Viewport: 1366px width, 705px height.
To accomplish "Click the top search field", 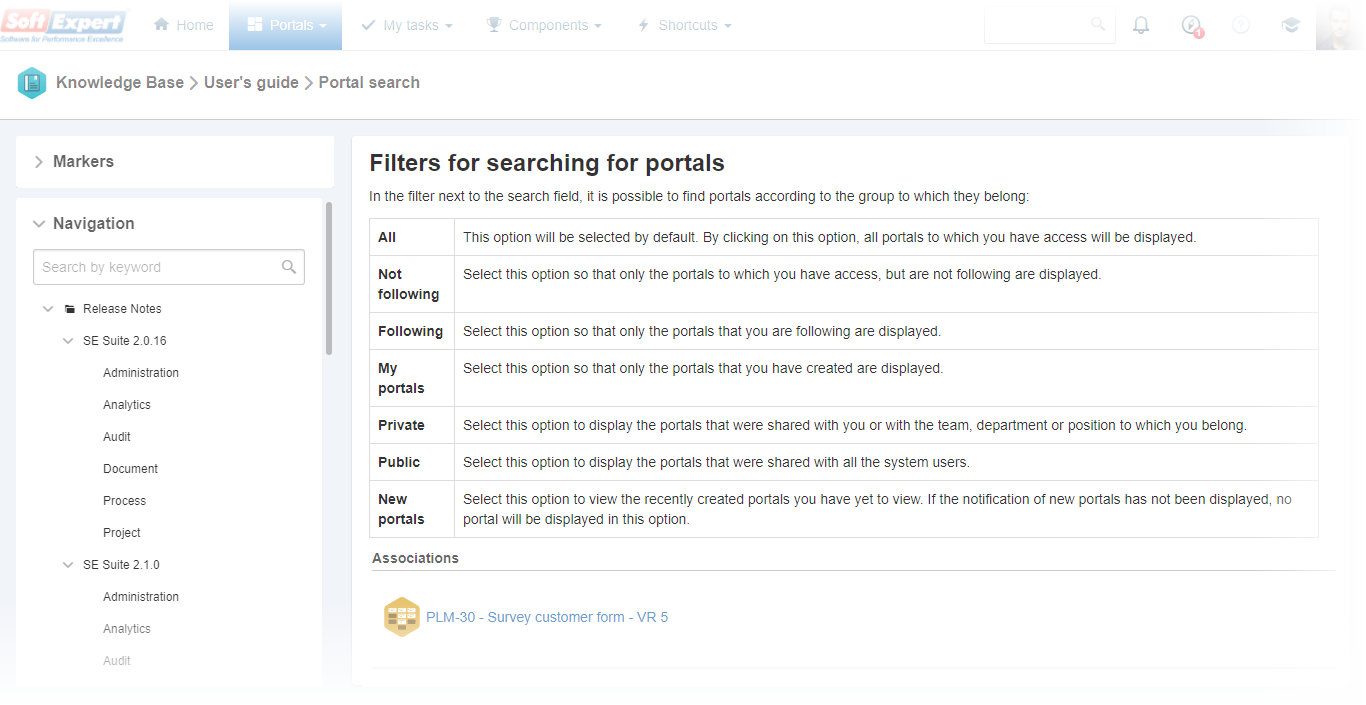I will click(1050, 24).
